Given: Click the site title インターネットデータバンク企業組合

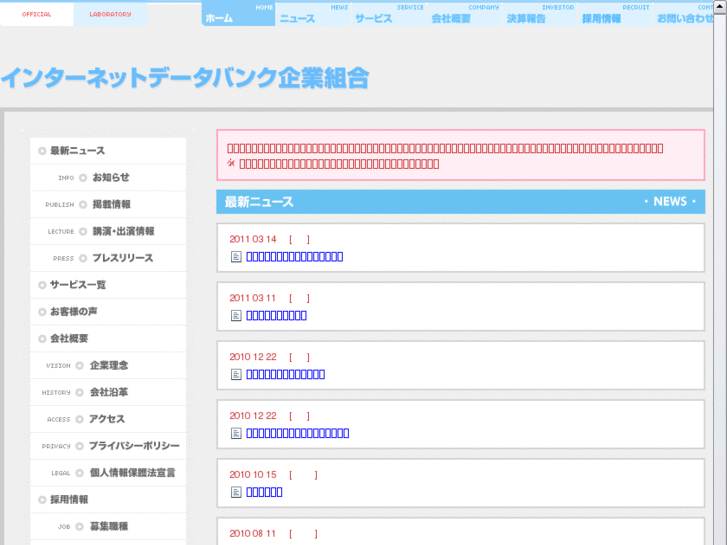Looking at the screenshot, I should tap(185, 77).
